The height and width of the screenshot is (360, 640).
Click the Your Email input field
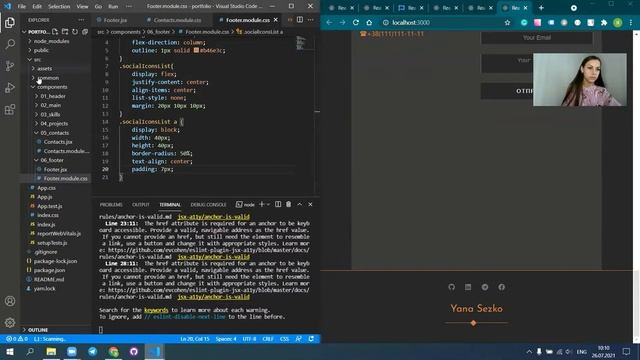536,38
